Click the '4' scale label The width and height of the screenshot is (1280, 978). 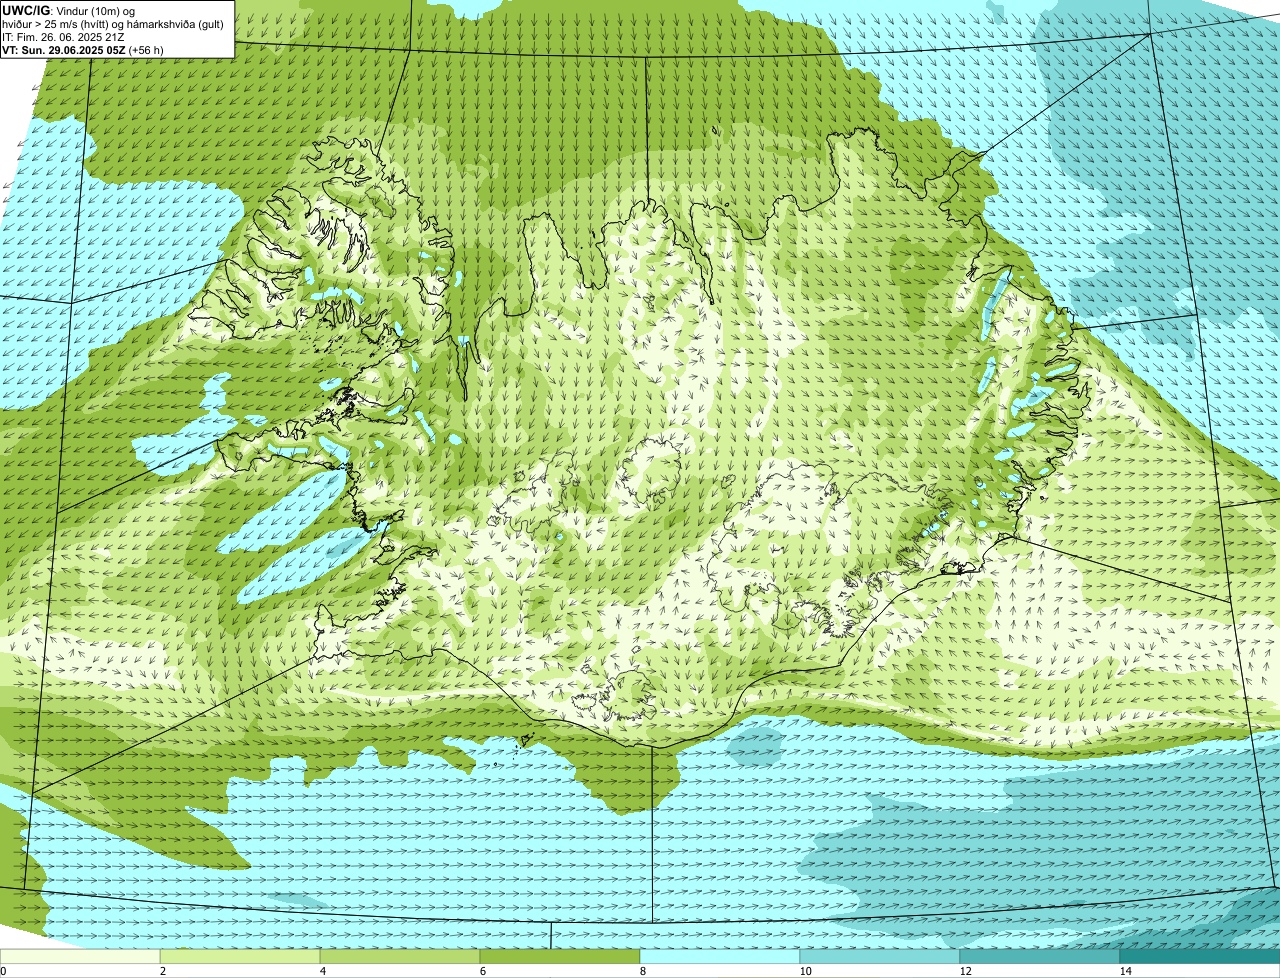click(x=322, y=971)
